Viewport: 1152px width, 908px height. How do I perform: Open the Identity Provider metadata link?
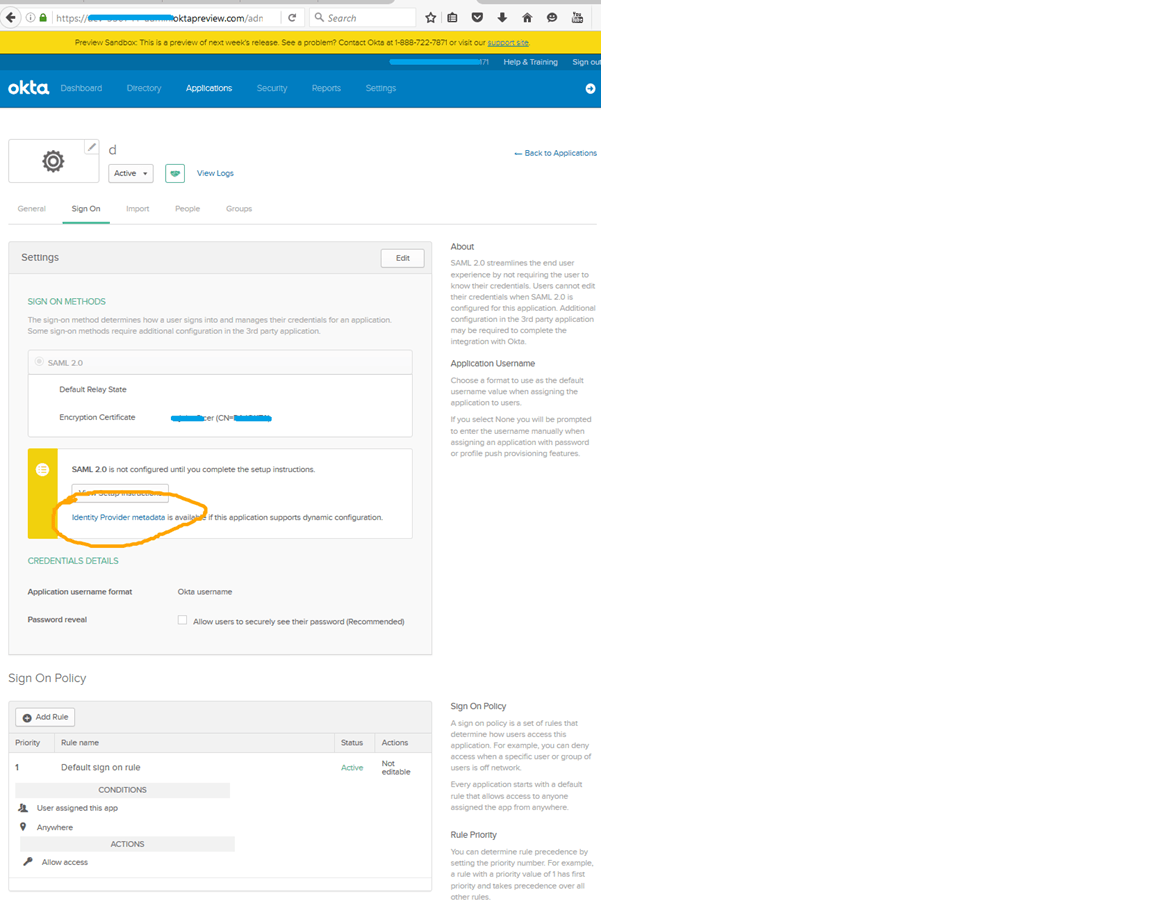[x=118, y=517]
